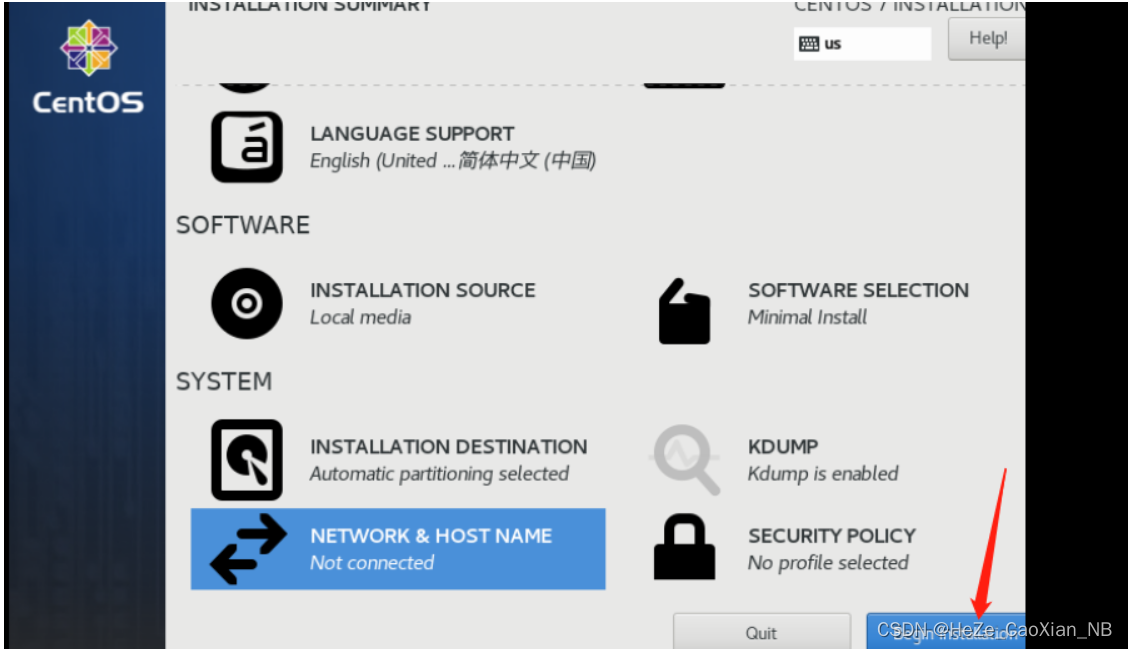Click 'Minimal Install' status text
This screenshot has height=649, width=1128.
click(x=807, y=317)
